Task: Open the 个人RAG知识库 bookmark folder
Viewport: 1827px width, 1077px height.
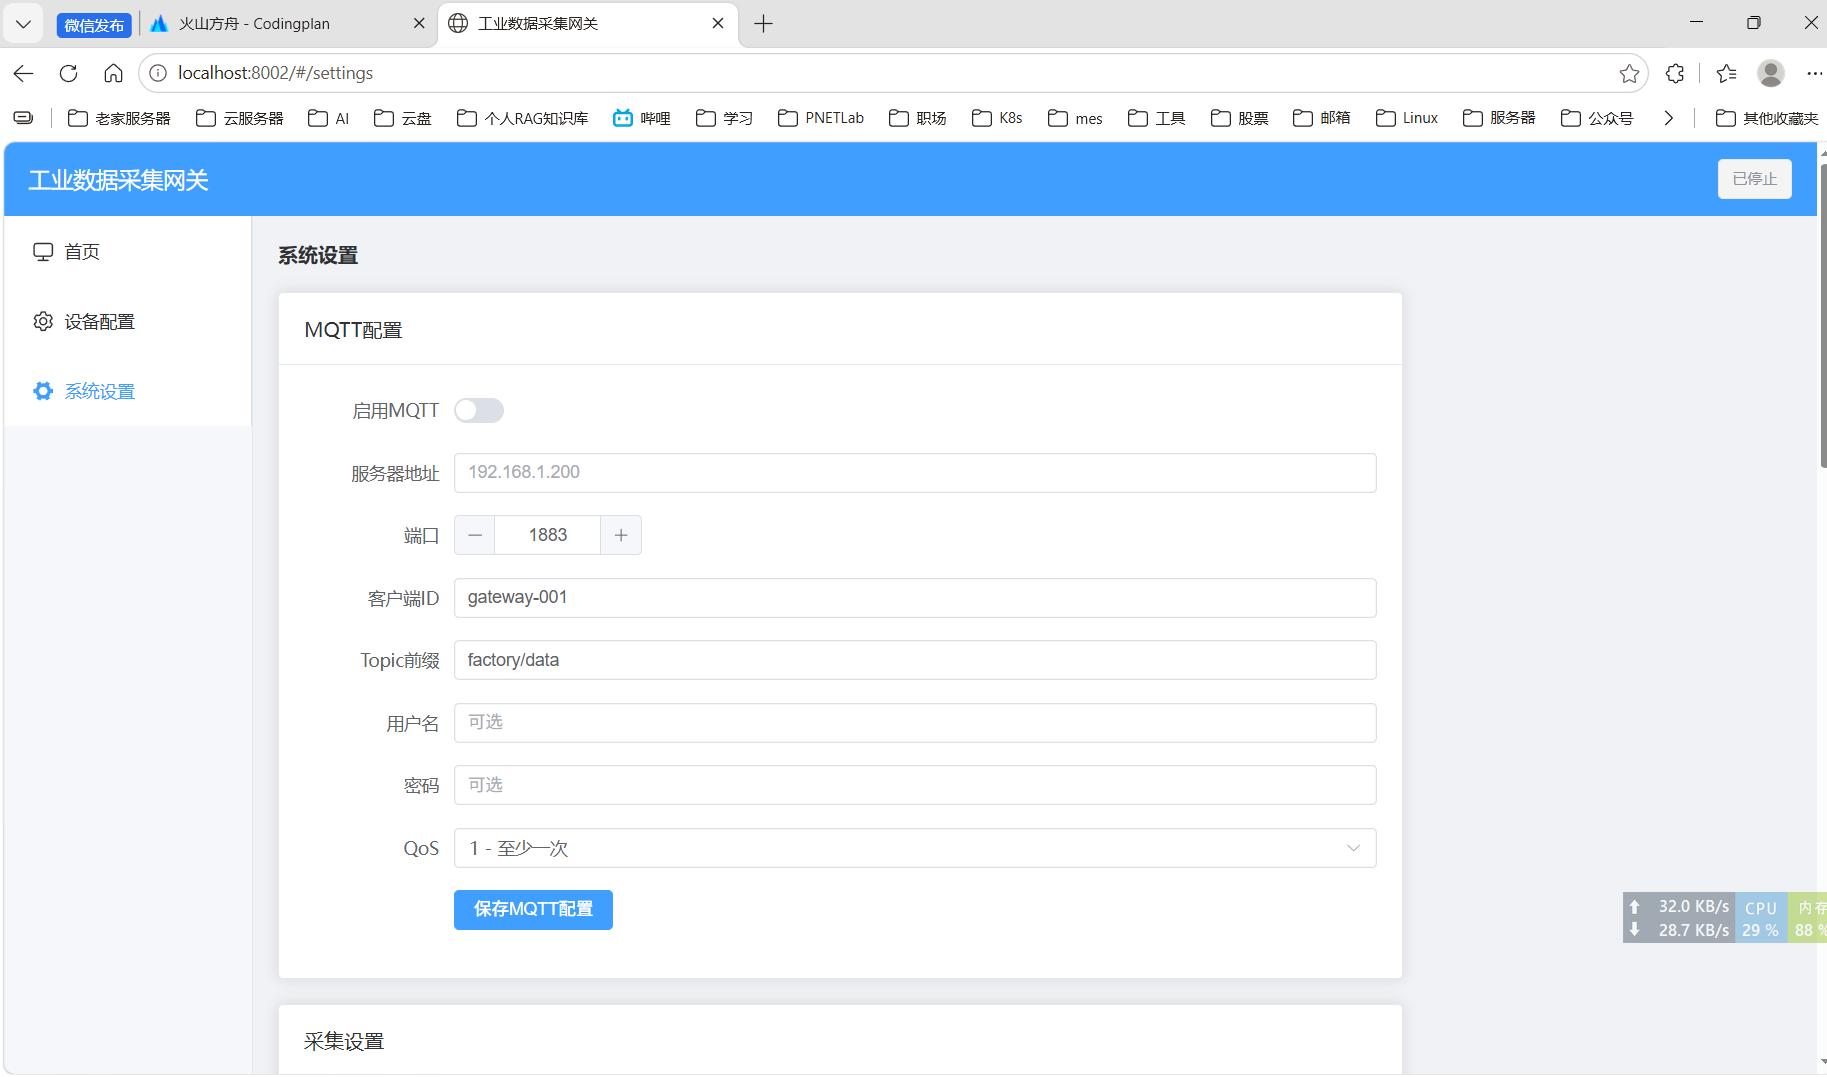Action: [522, 118]
